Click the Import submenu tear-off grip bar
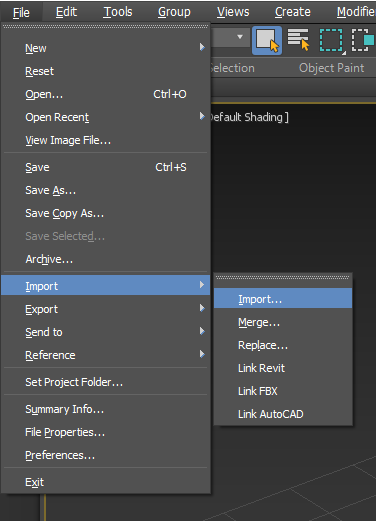Image resolution: width=376 pixels, height=521 pixels. (283, 277)
